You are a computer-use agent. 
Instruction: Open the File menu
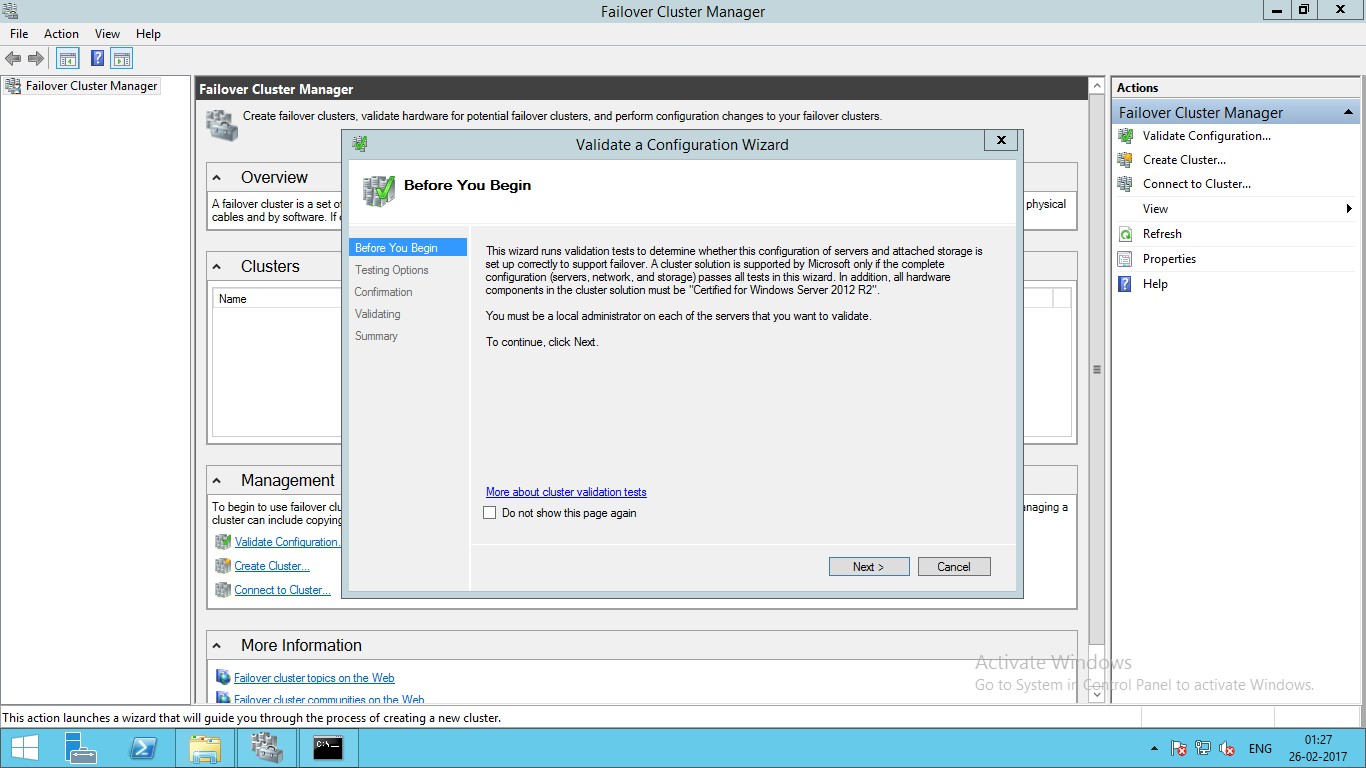point(19,34)
